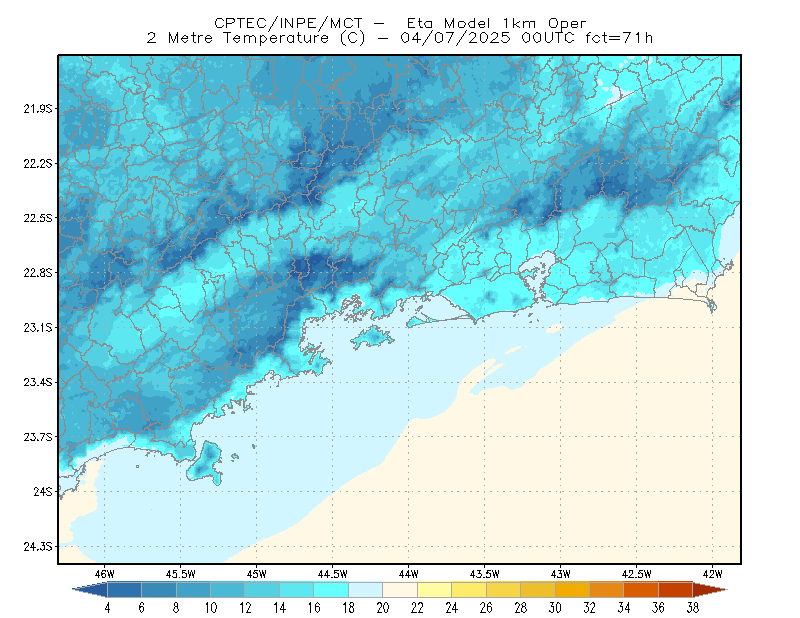
Task: Click the 20-22 cream legend swatch
Action: click(400, 590)
